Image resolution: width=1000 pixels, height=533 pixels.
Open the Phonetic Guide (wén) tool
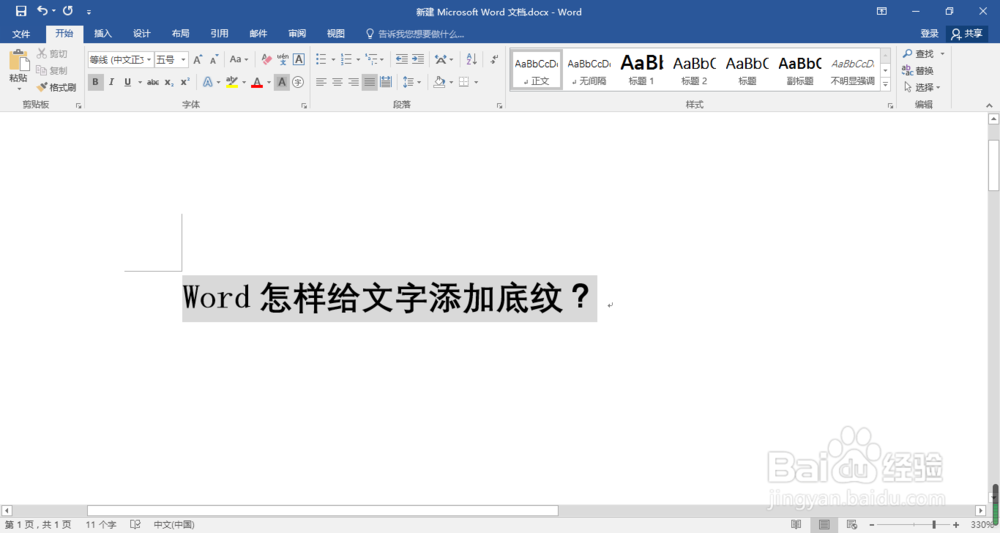(x=283, y=59)
